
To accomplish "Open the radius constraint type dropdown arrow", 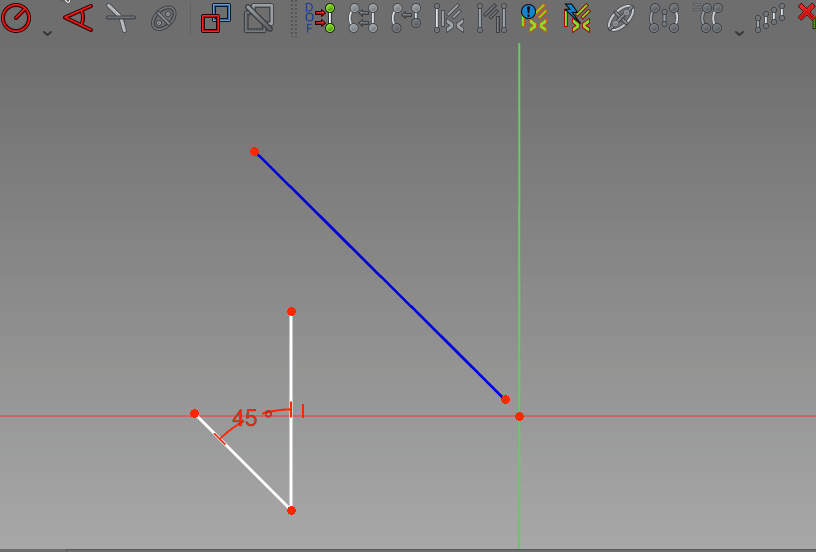I will point(47,32).
